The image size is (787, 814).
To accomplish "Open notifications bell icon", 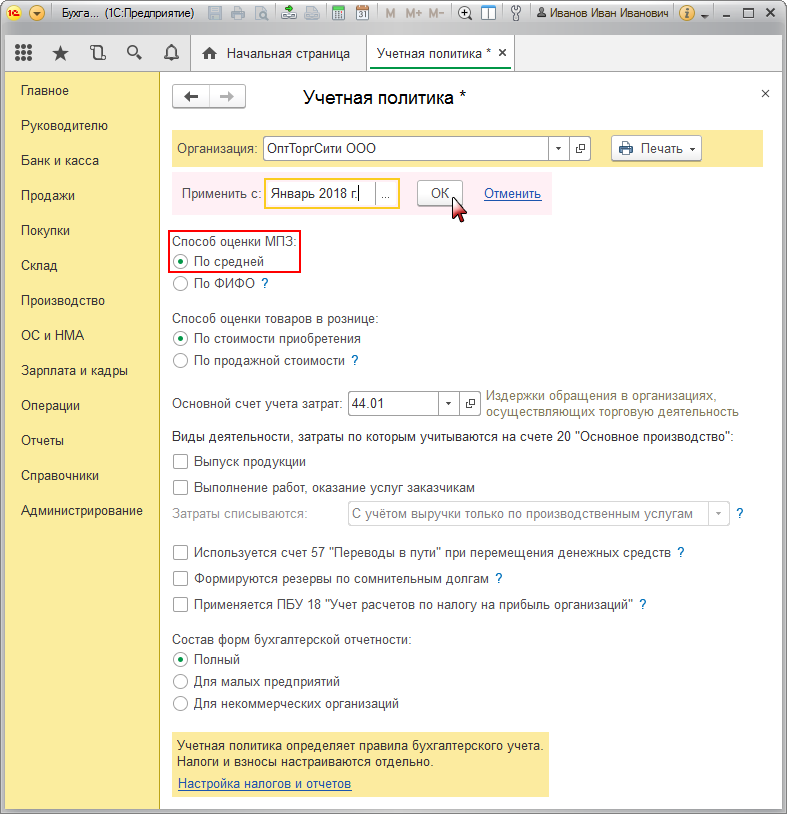I will (x=171, y=53).
